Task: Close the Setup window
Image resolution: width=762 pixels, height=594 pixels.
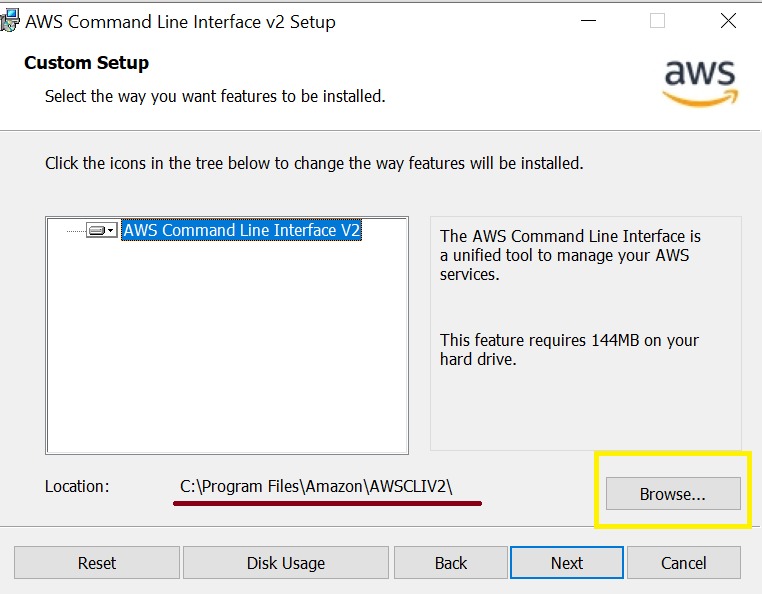Action: tap(728, 21)
